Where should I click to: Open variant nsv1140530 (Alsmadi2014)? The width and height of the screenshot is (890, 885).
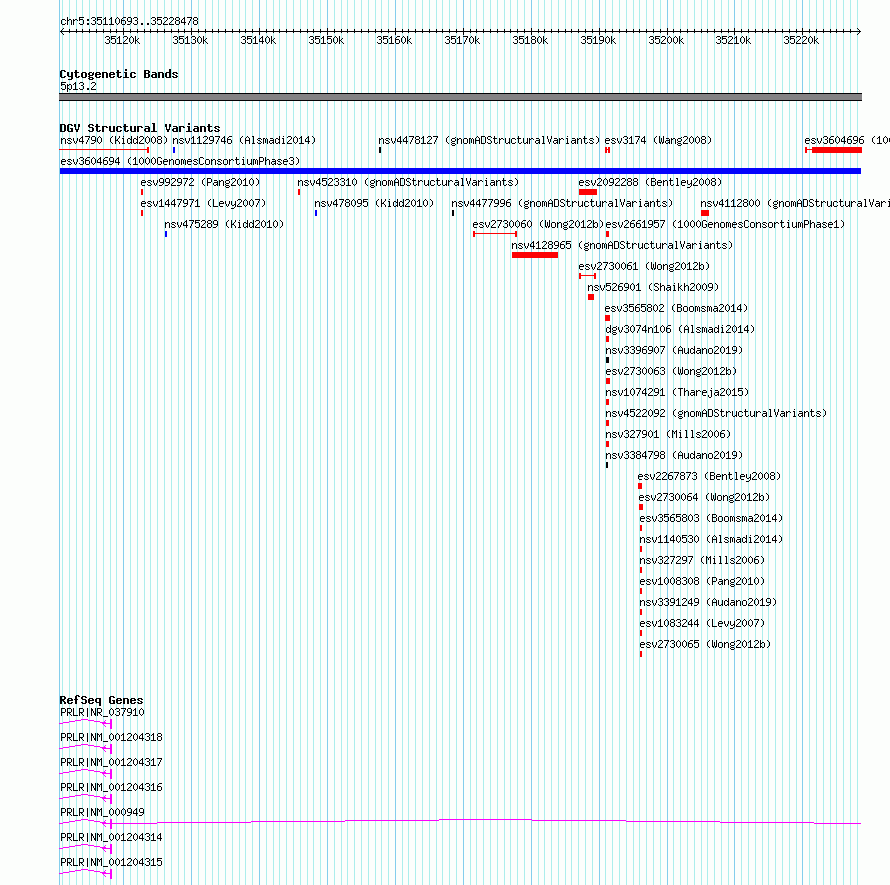(711, 539)
